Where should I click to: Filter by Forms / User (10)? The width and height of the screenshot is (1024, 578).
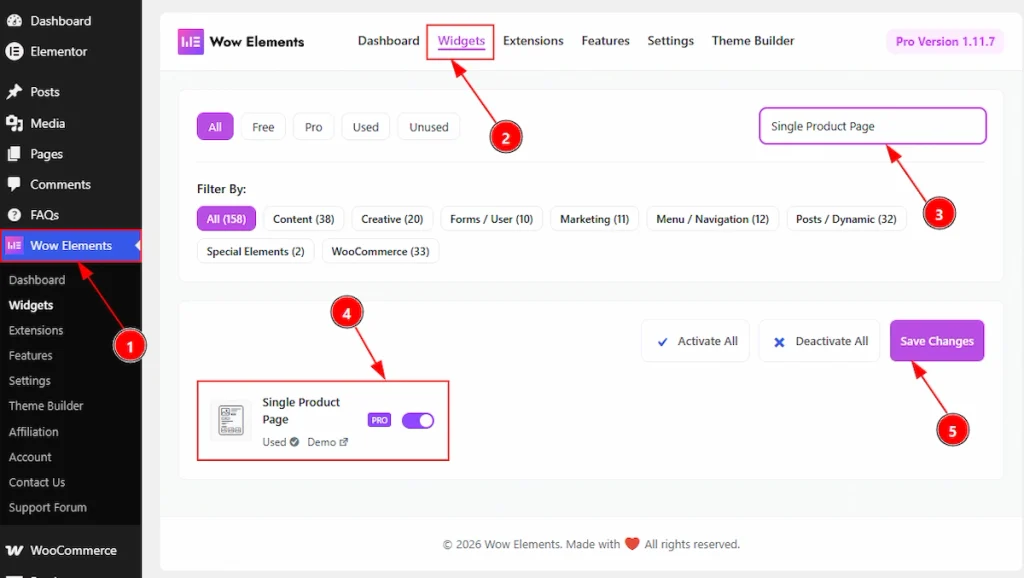pyautogui.click(x=492, y=219)
